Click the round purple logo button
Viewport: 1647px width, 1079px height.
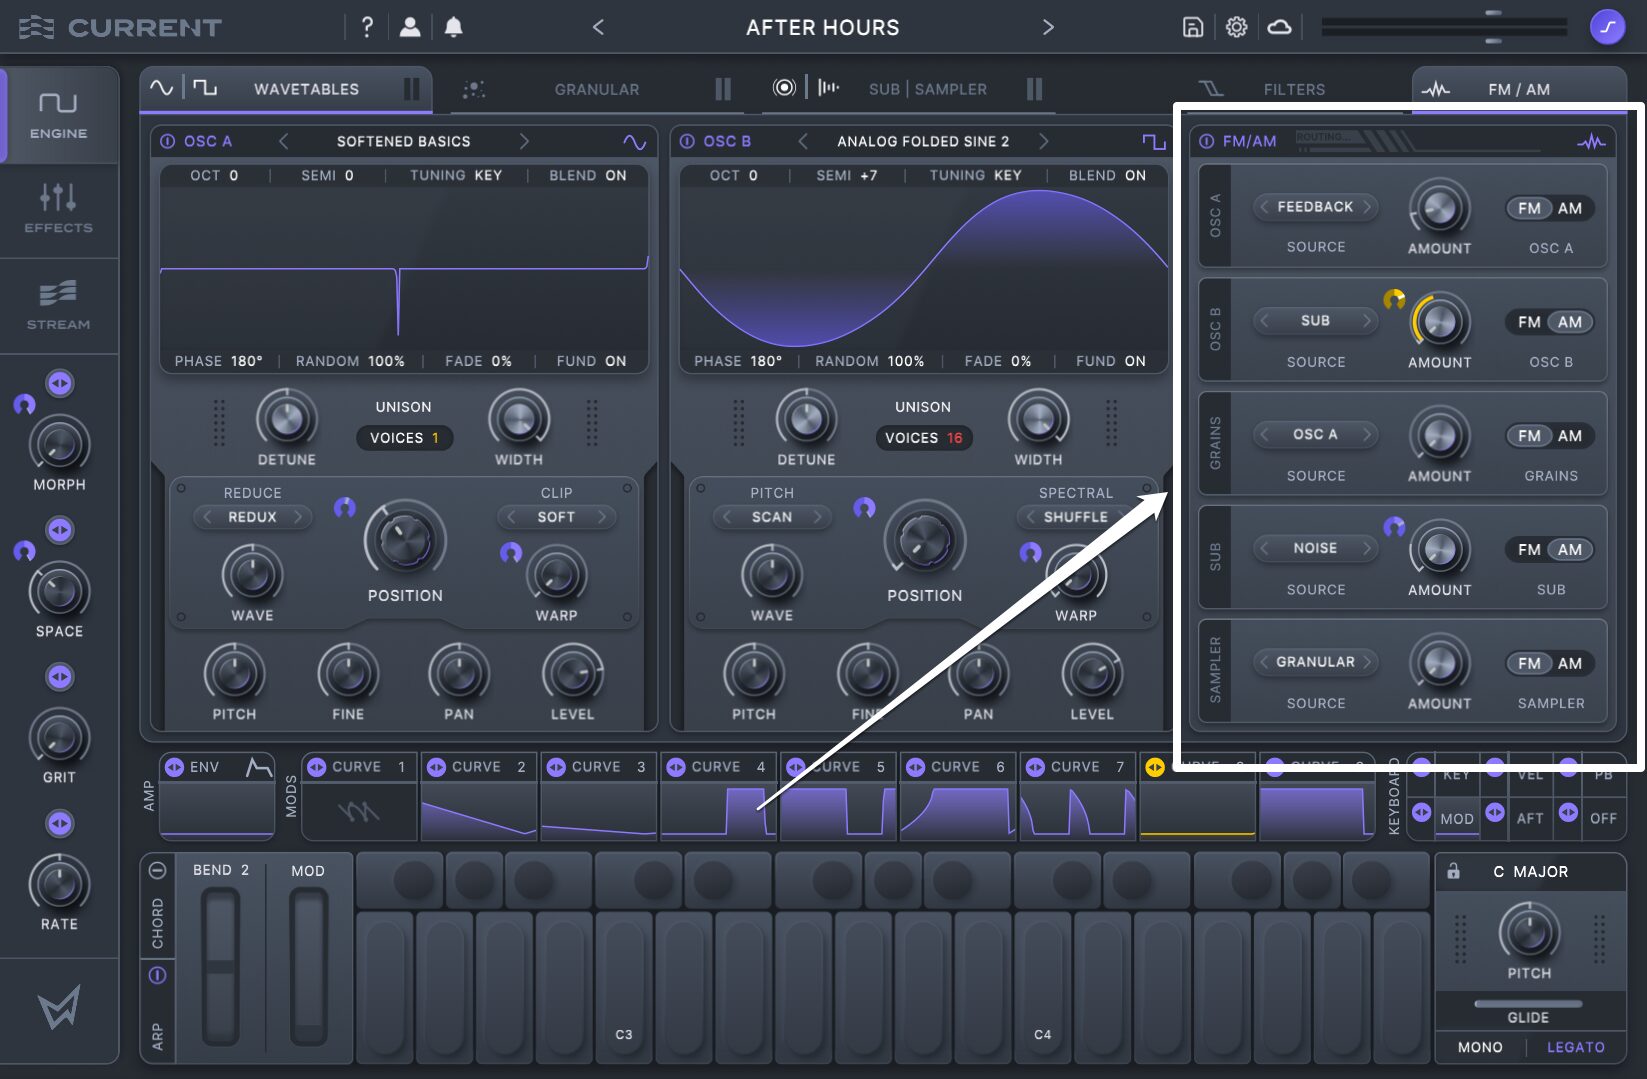coord(1607,27)
